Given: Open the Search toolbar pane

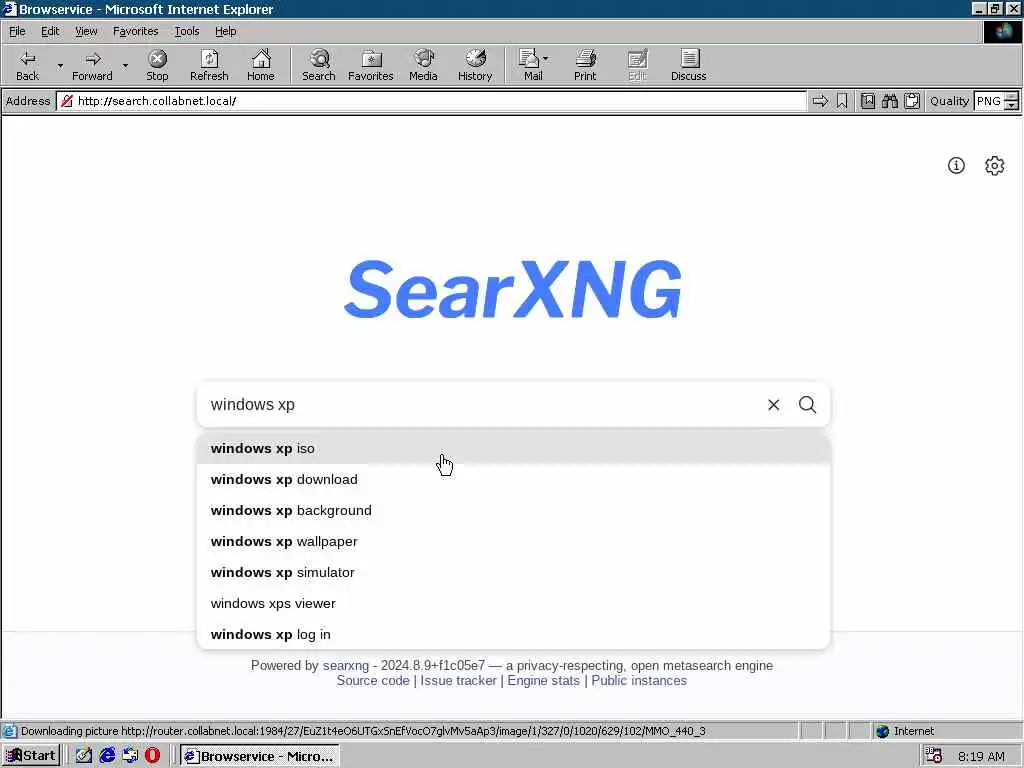Looking at the screenshot, I should [319, 65].
